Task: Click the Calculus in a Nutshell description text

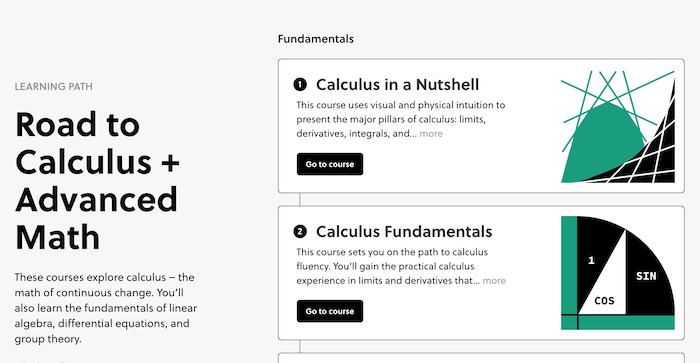Action: click(x=400, y=119)
